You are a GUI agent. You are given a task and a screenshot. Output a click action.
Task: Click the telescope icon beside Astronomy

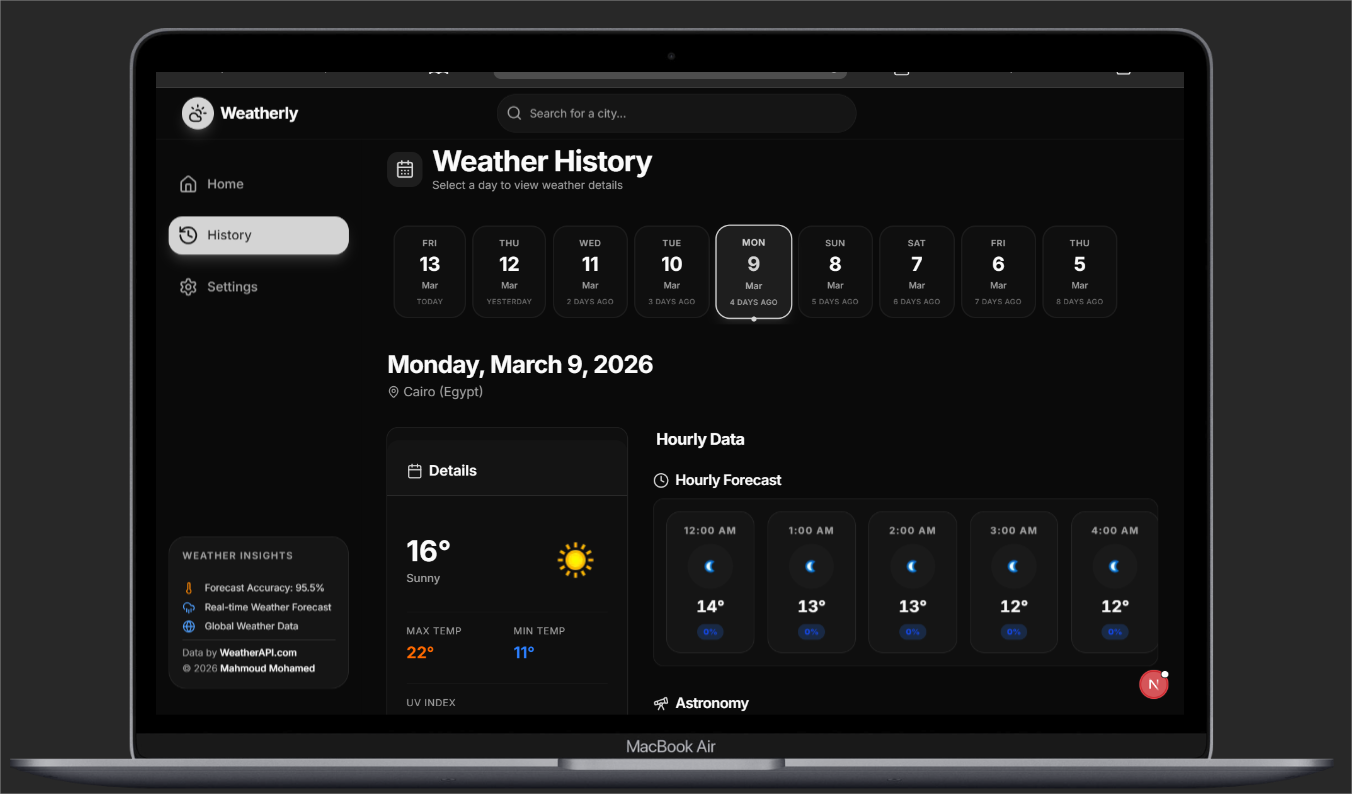[x=661, y=704]
